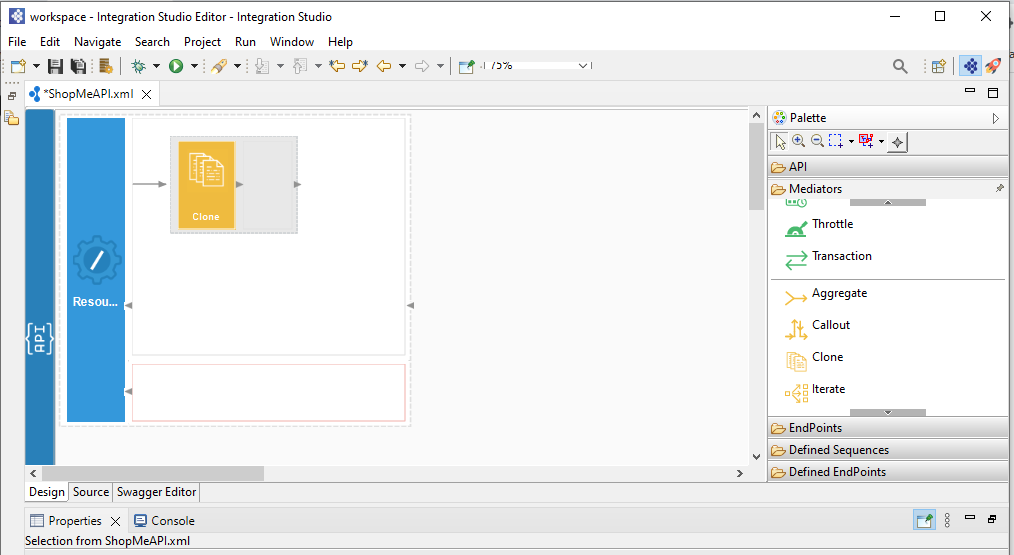The height and width of the screenshot is (555, 1014).
Task: Click the Clone mediator on the canvas
Action: pyautogui.click(x=206, y=185)
